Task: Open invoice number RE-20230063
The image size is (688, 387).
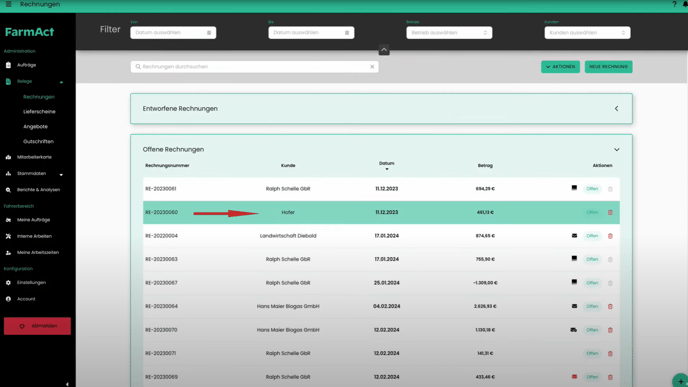Action: point(161,259)
